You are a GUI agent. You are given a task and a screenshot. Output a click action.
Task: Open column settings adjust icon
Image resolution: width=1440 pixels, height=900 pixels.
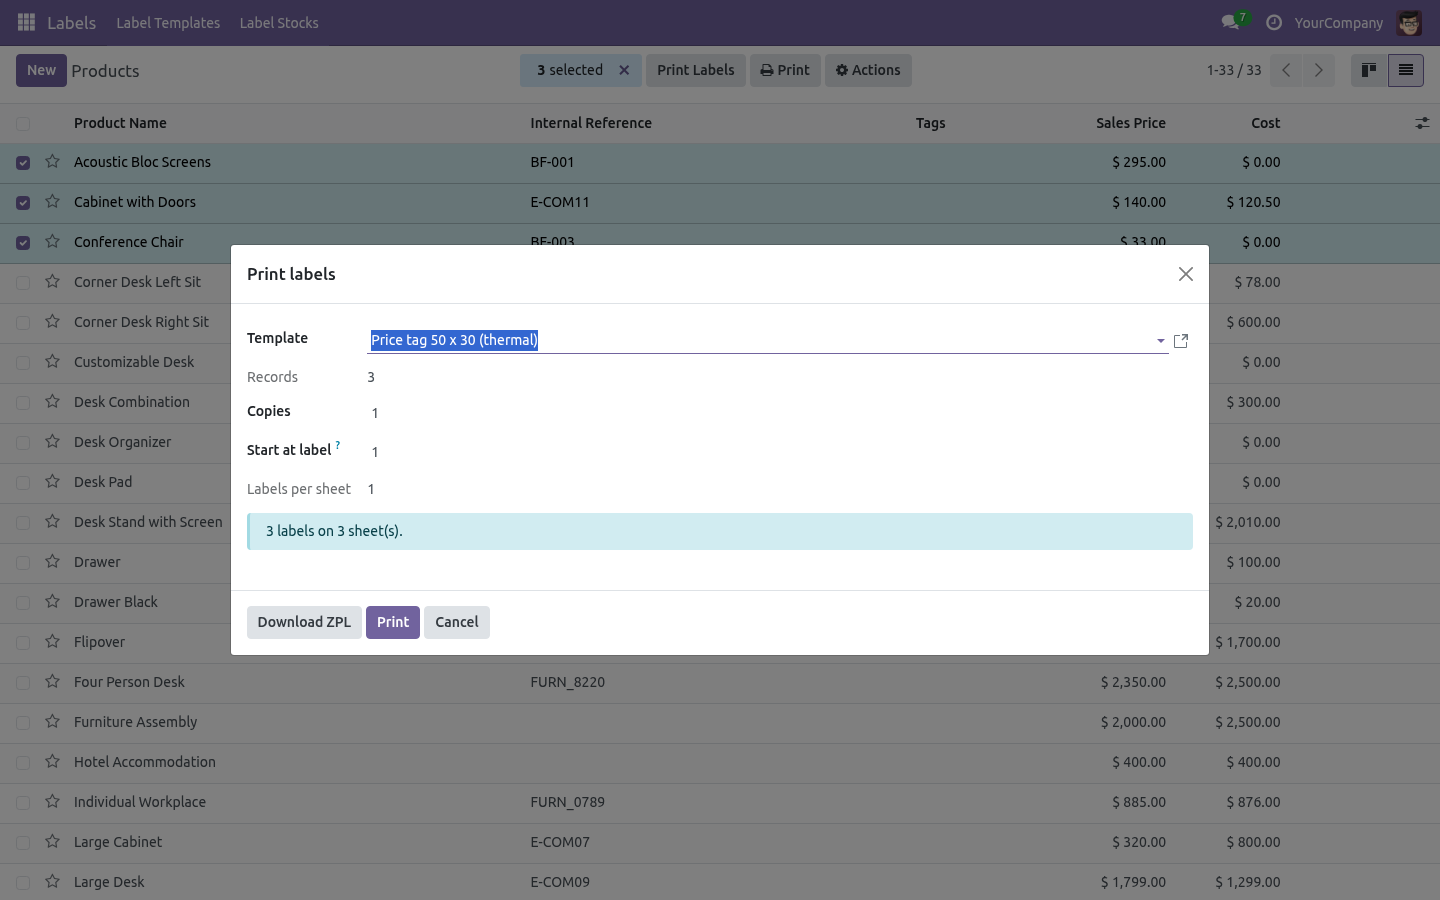pyautogui.click(x=1422, y=123)
